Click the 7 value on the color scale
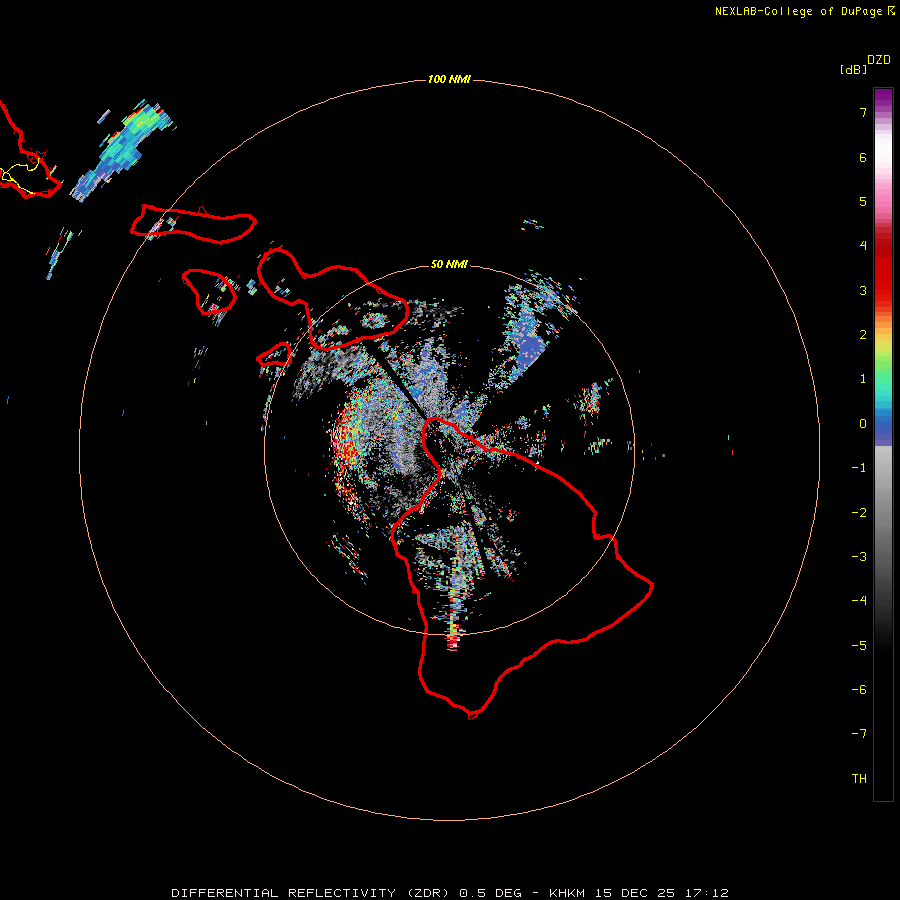The height and width of the screenshot is (900, 900). click(x=863, y=112)
